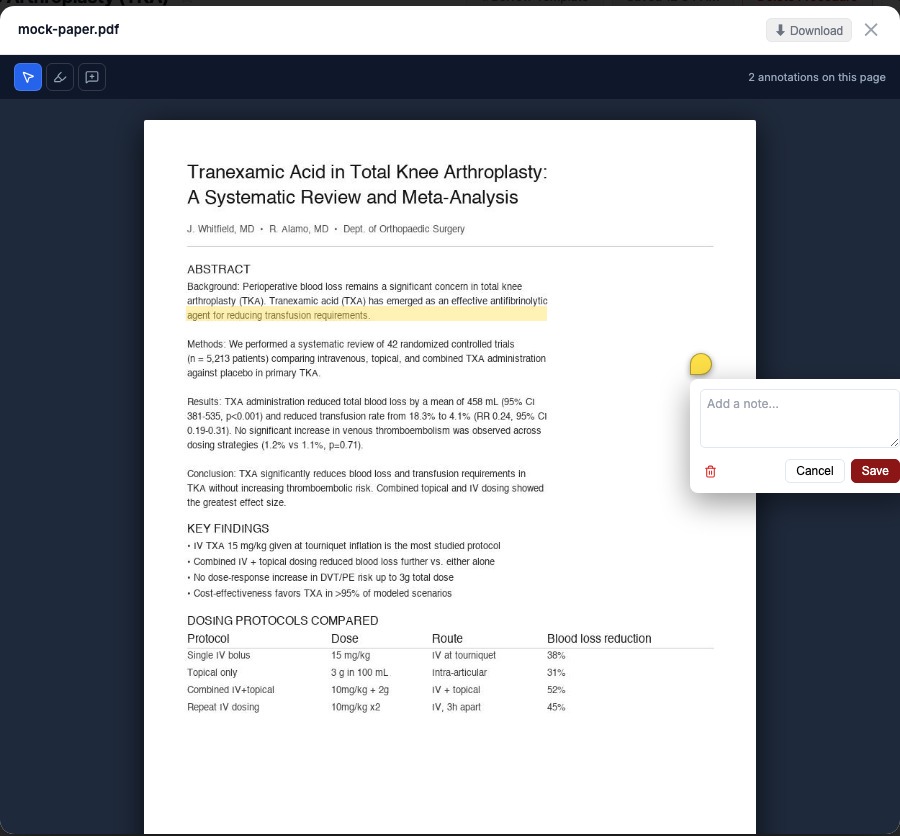Focus the 'Add a note...' text area
Viewport: 900px width, 836px height.
click(x=800, y=419)
